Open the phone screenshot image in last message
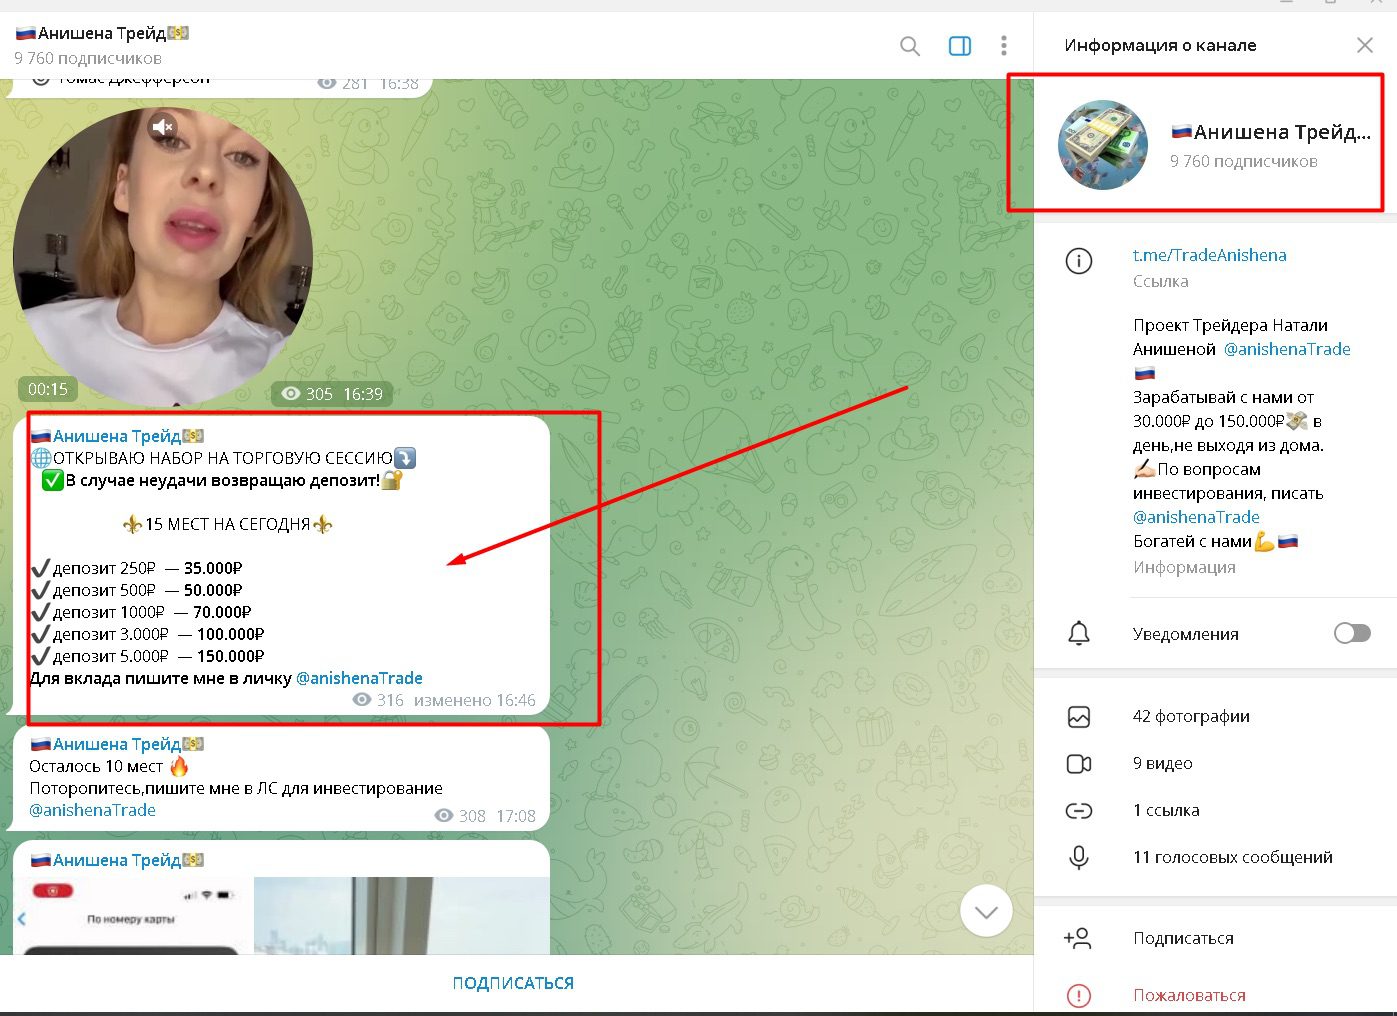Image resolution: width=1397 pixels, height=1016 pixels. pyautogui.click(x=131, y=916)
